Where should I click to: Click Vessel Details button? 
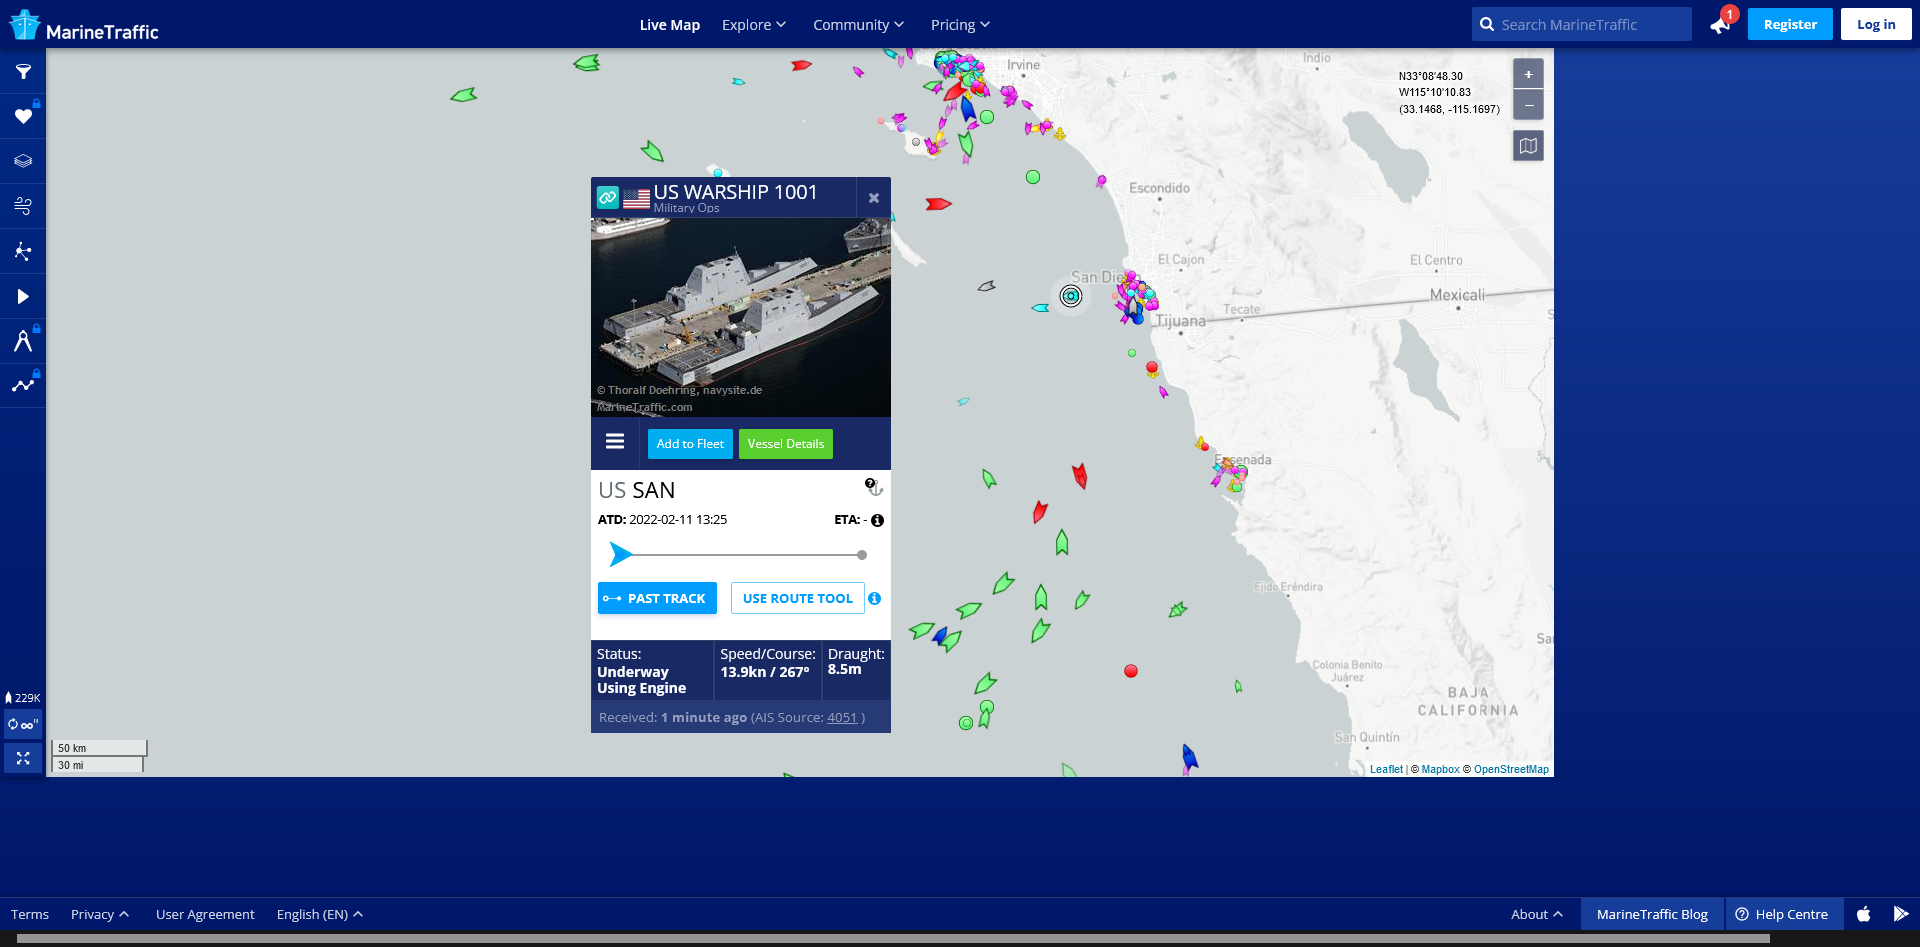click(786, 444)
